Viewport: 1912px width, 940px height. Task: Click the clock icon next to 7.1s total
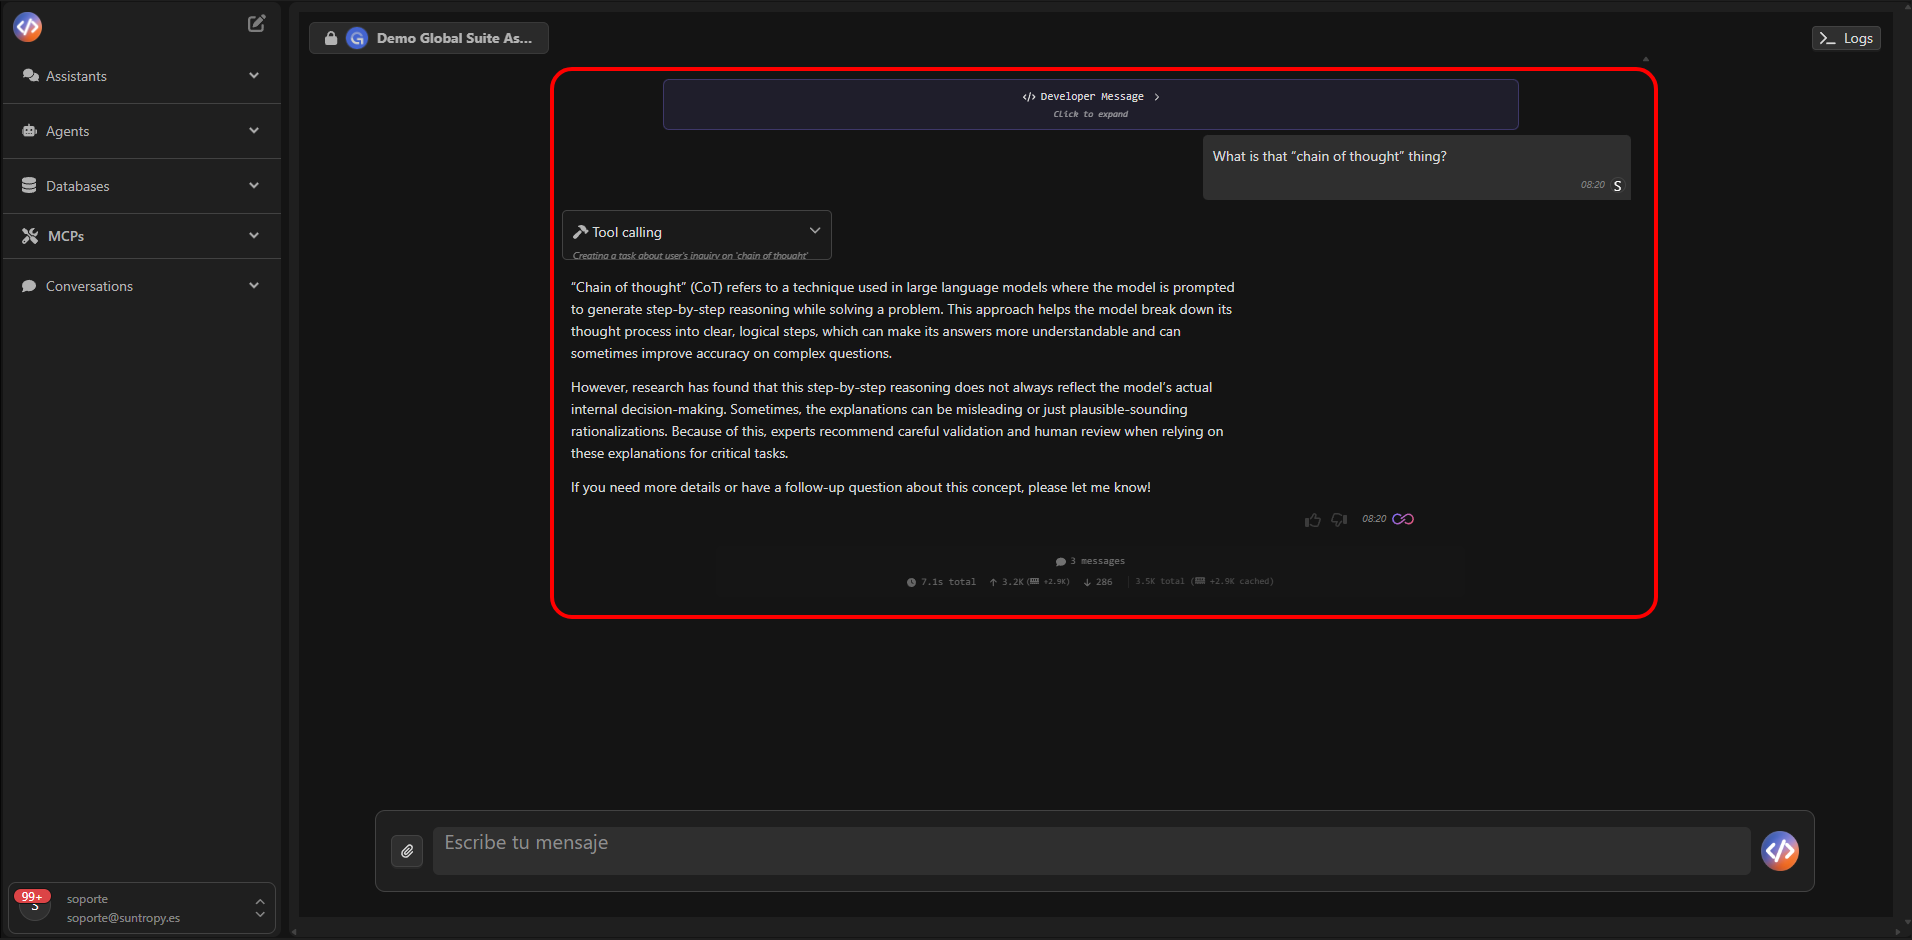click(x=911, y=582)
